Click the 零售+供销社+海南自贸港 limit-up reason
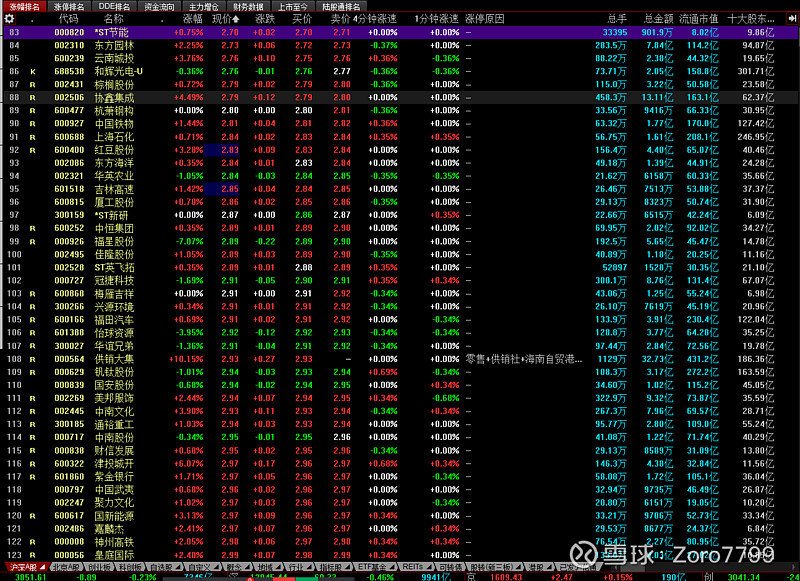This screenshot has width=800, height=581. click(523, 360)
